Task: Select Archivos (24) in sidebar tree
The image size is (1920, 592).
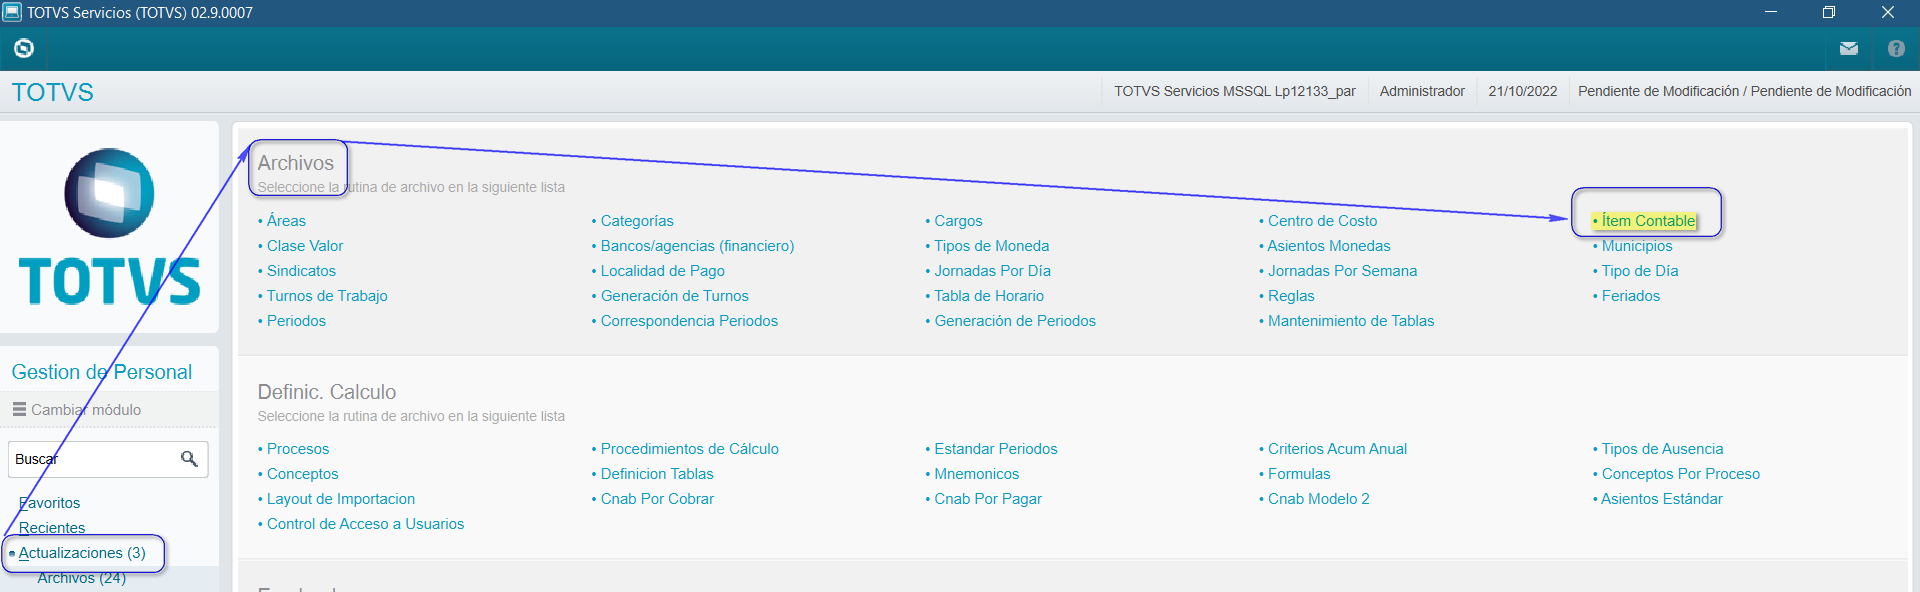Action: [x=81, y=578]
